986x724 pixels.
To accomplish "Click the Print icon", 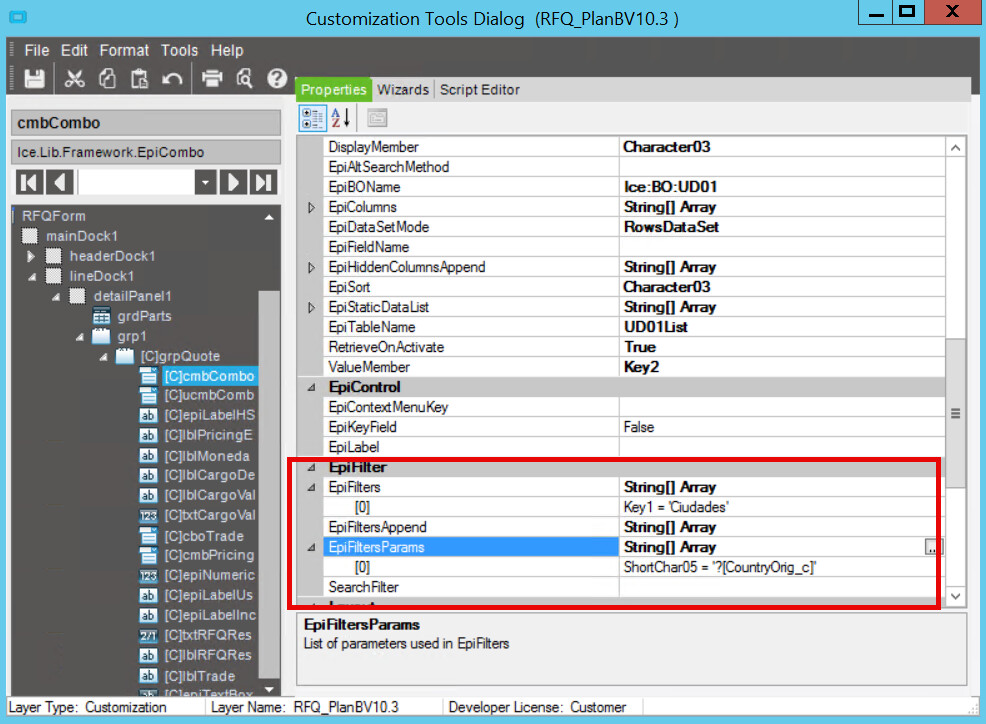I will click(x=212, y=79).
